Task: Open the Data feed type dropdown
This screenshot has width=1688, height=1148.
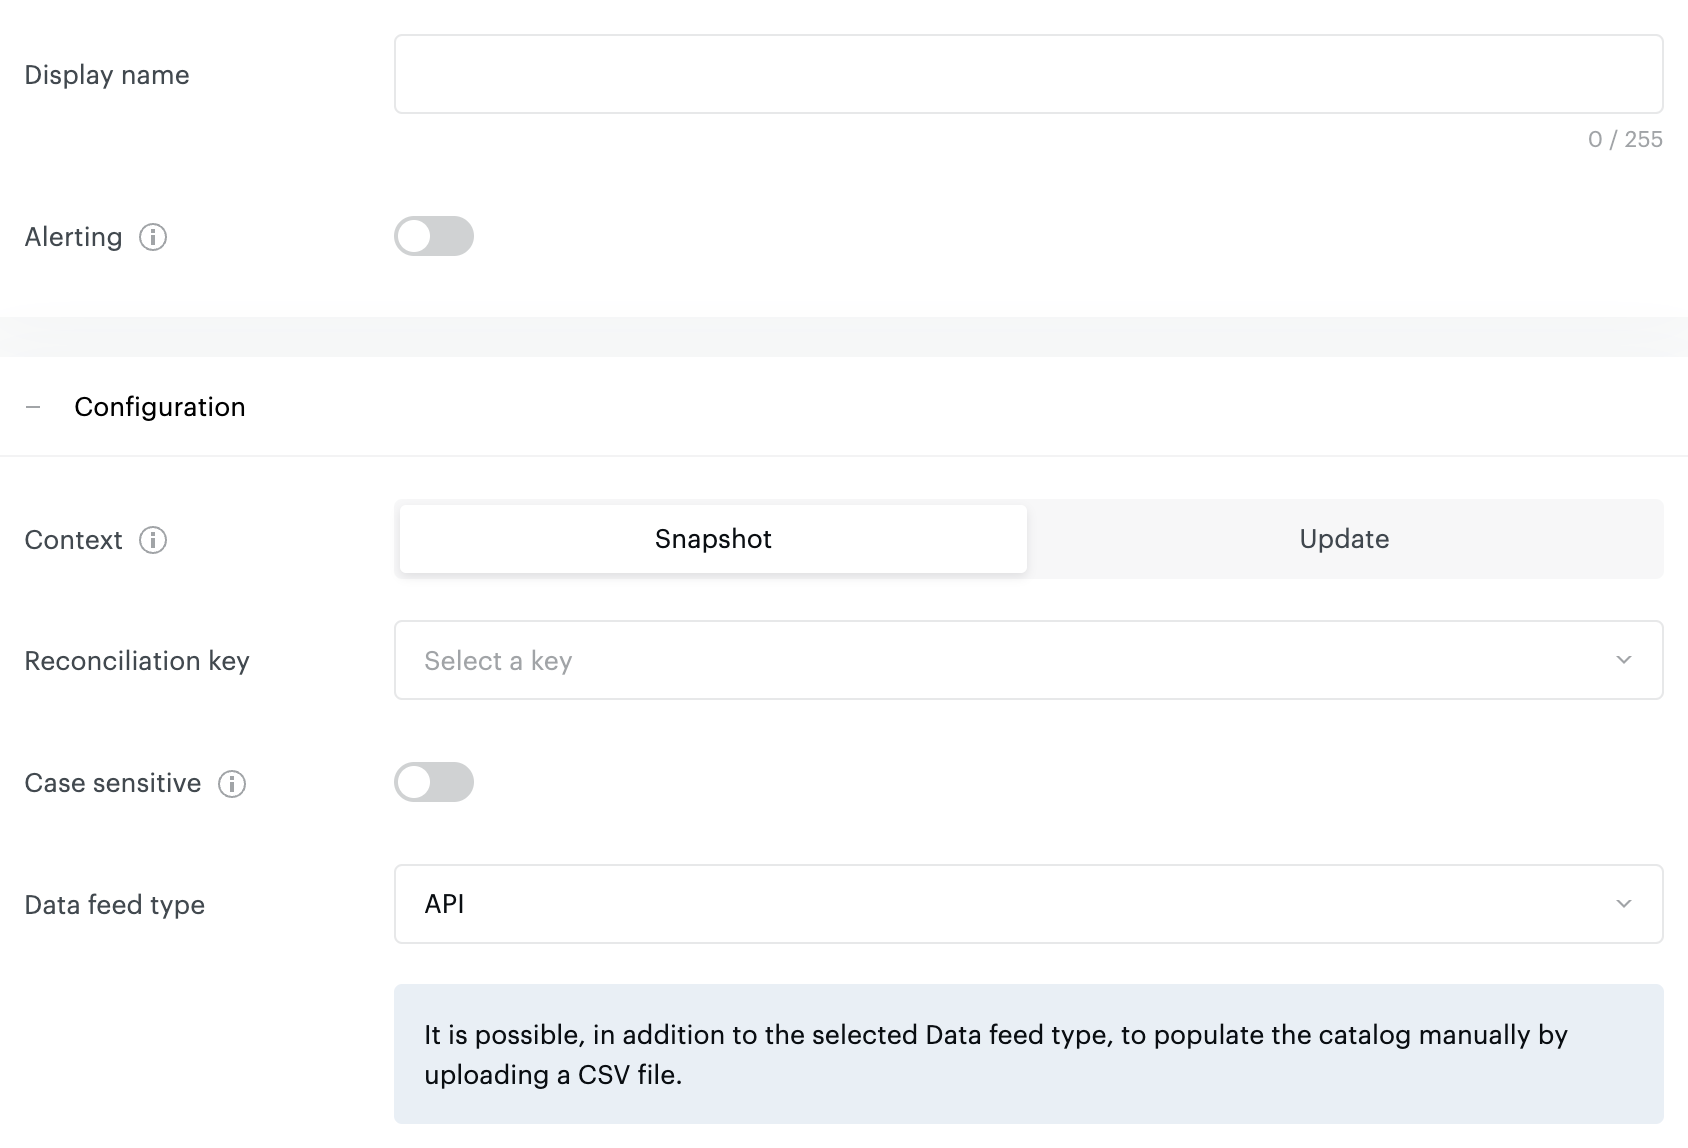Action: [1028, 903]
